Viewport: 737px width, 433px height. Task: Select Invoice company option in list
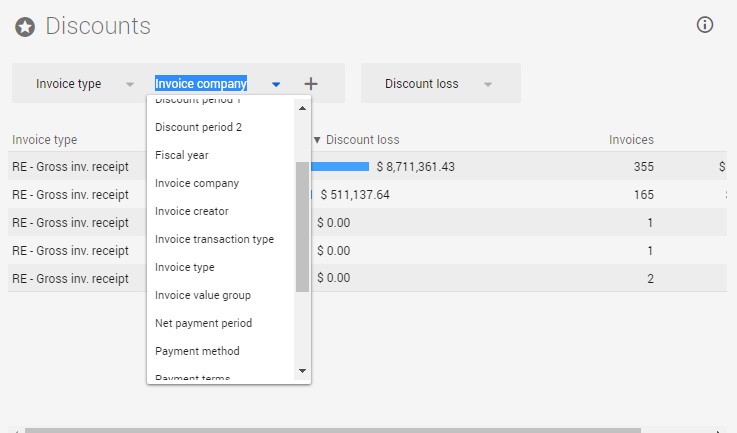[x=196, y=183]
